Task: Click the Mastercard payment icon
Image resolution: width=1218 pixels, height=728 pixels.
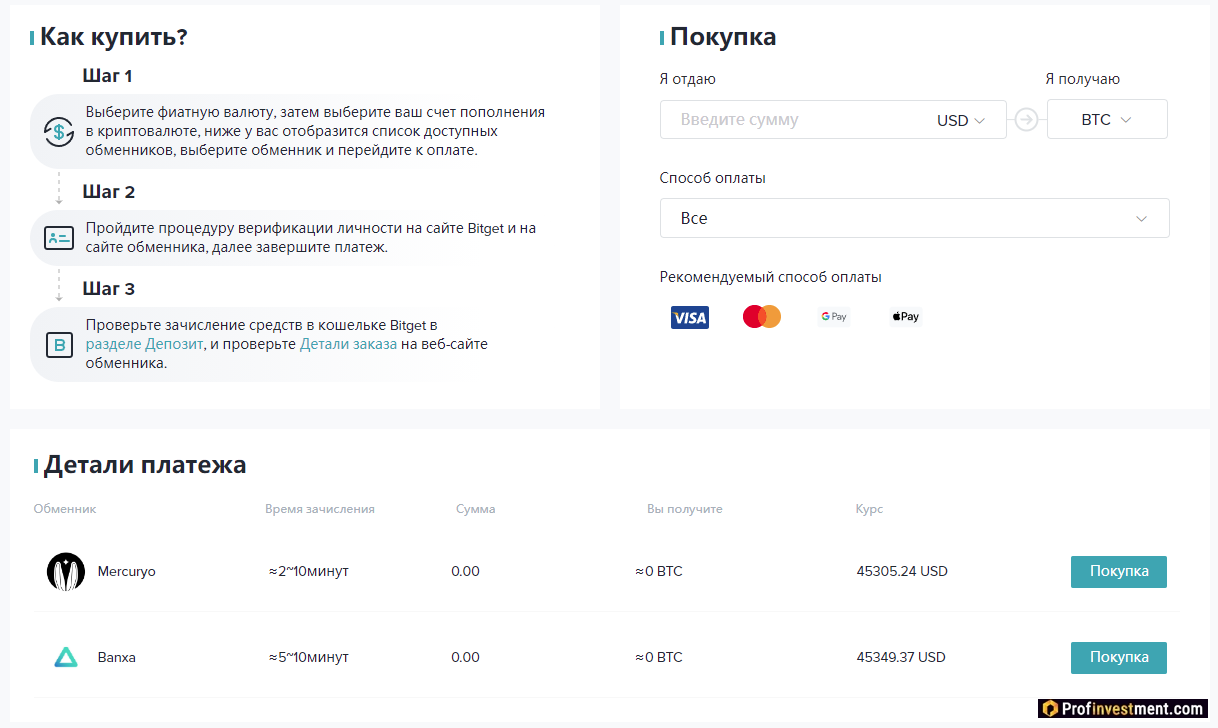Action: pos(761,317)
